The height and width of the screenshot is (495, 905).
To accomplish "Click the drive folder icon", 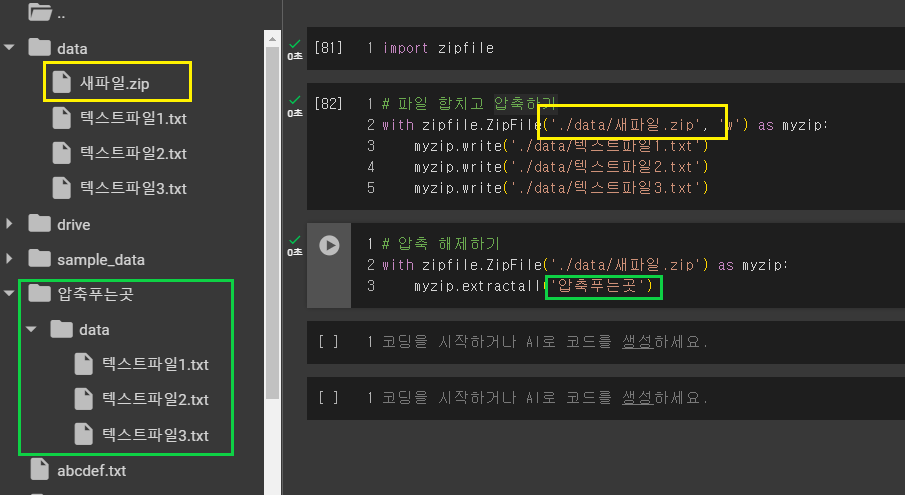I will point(40,223).
